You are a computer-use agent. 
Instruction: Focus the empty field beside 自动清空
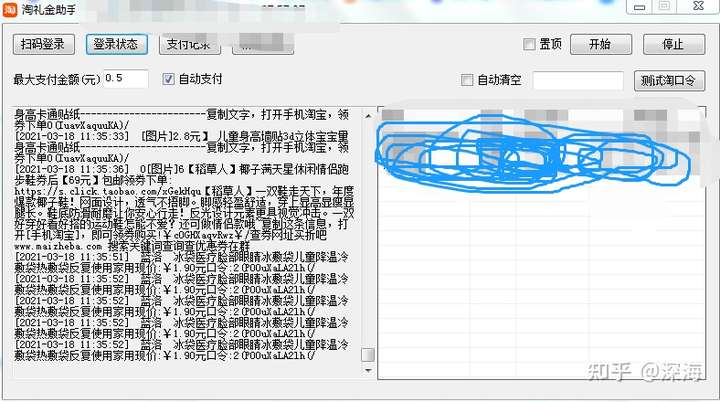[578, 80]
